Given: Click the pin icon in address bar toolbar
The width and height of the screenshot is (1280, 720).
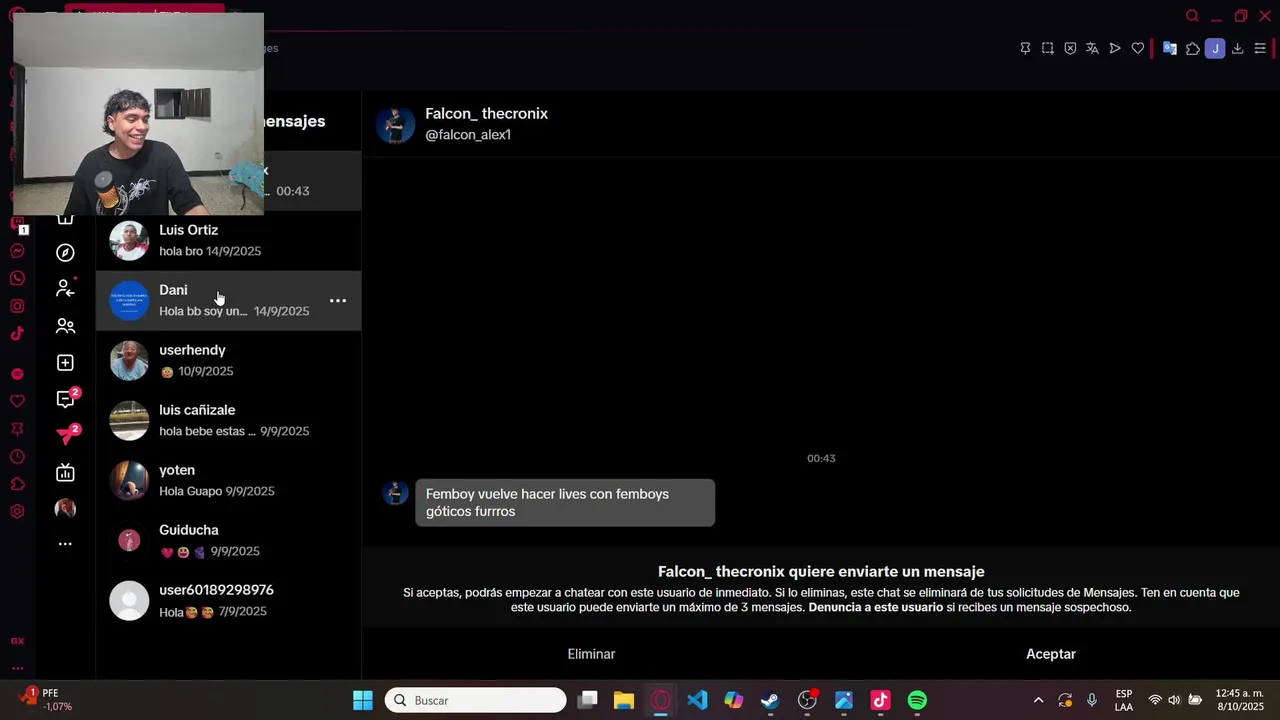Looking at the screenshot, I should (x=1025, y=48).
